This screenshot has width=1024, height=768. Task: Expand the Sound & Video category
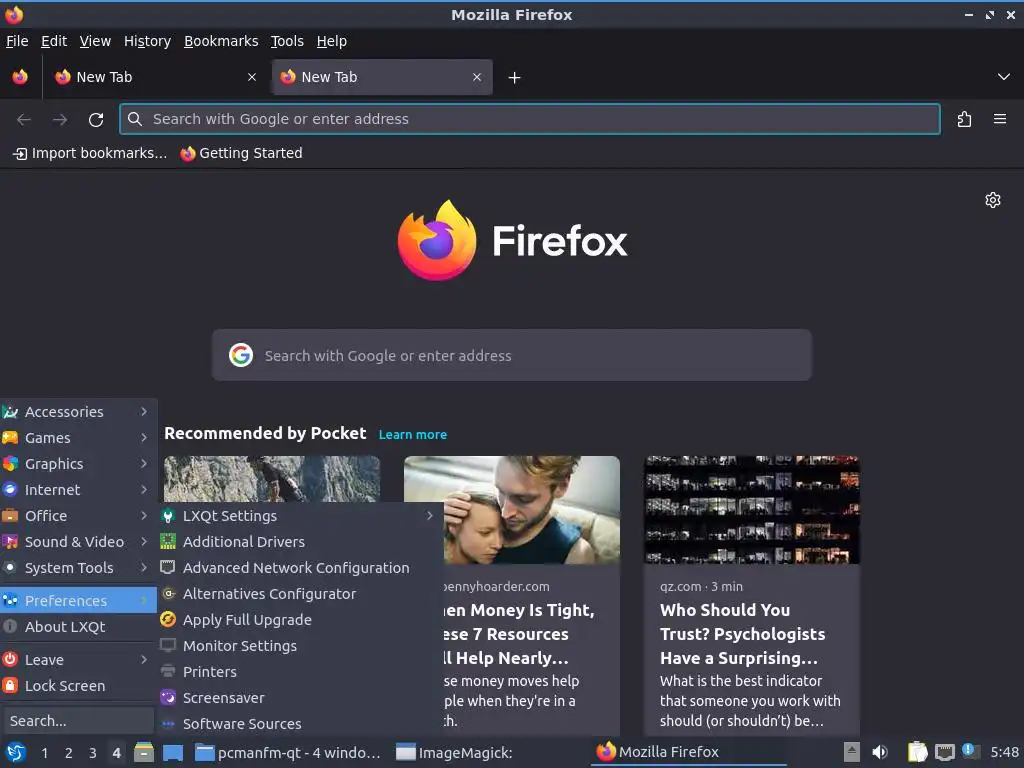coord(78,541)
